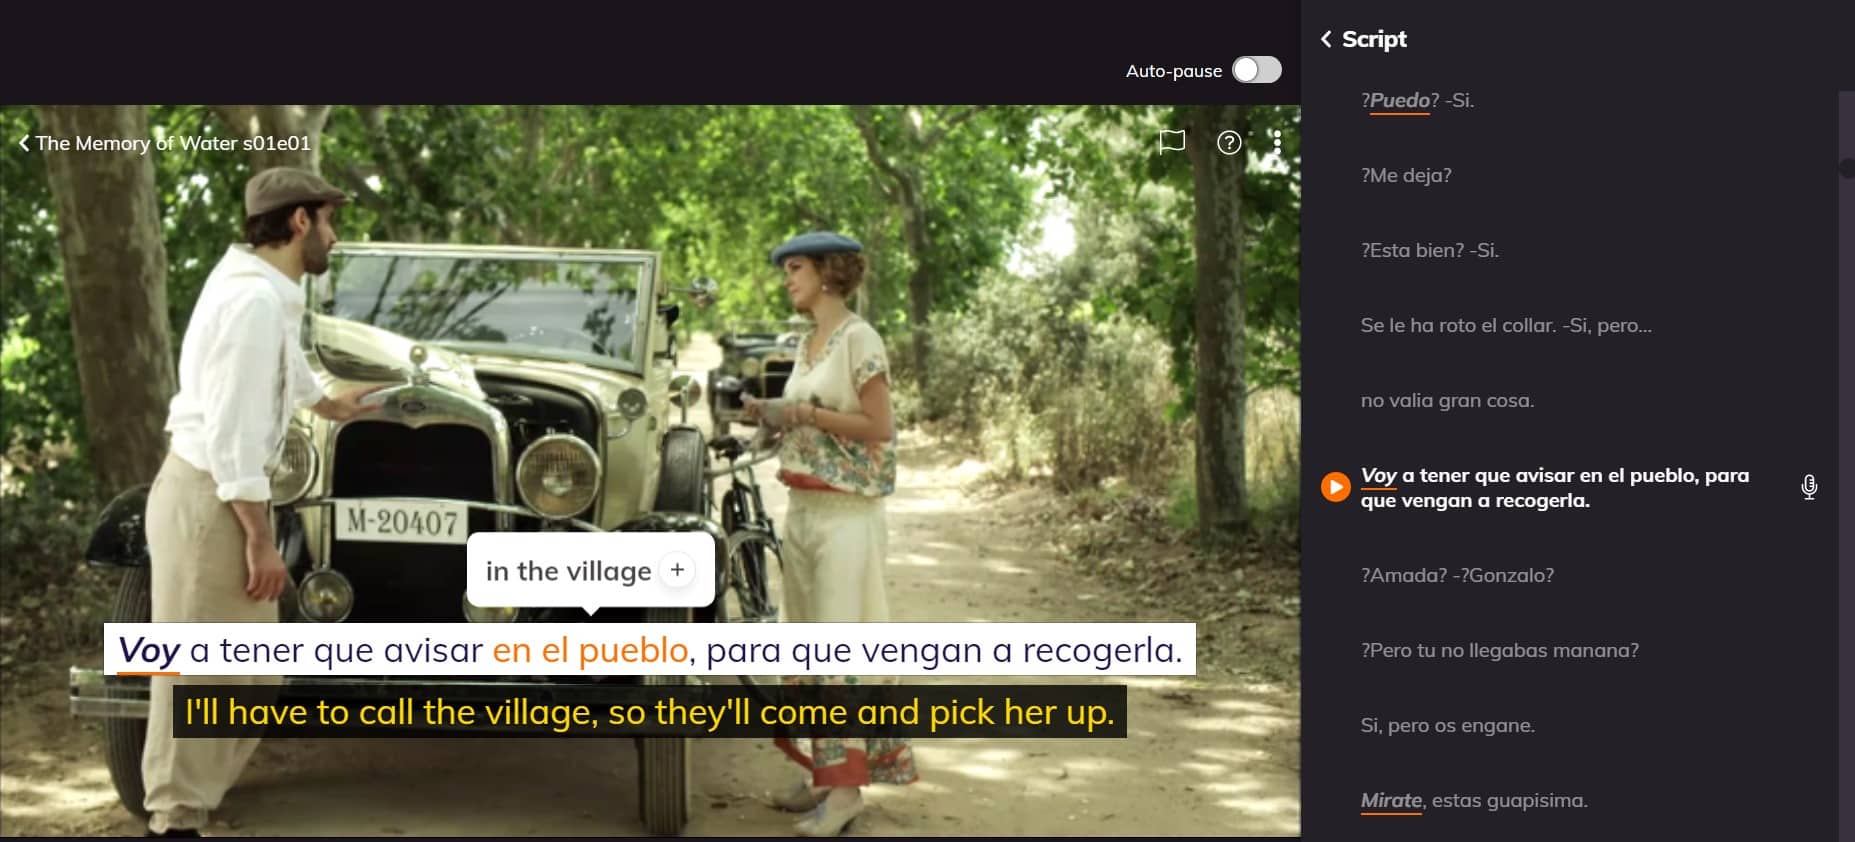The height and width of the screenshot is (842, 1855).
Task: Open the help question mark icon
Action: pos(1229,143)
